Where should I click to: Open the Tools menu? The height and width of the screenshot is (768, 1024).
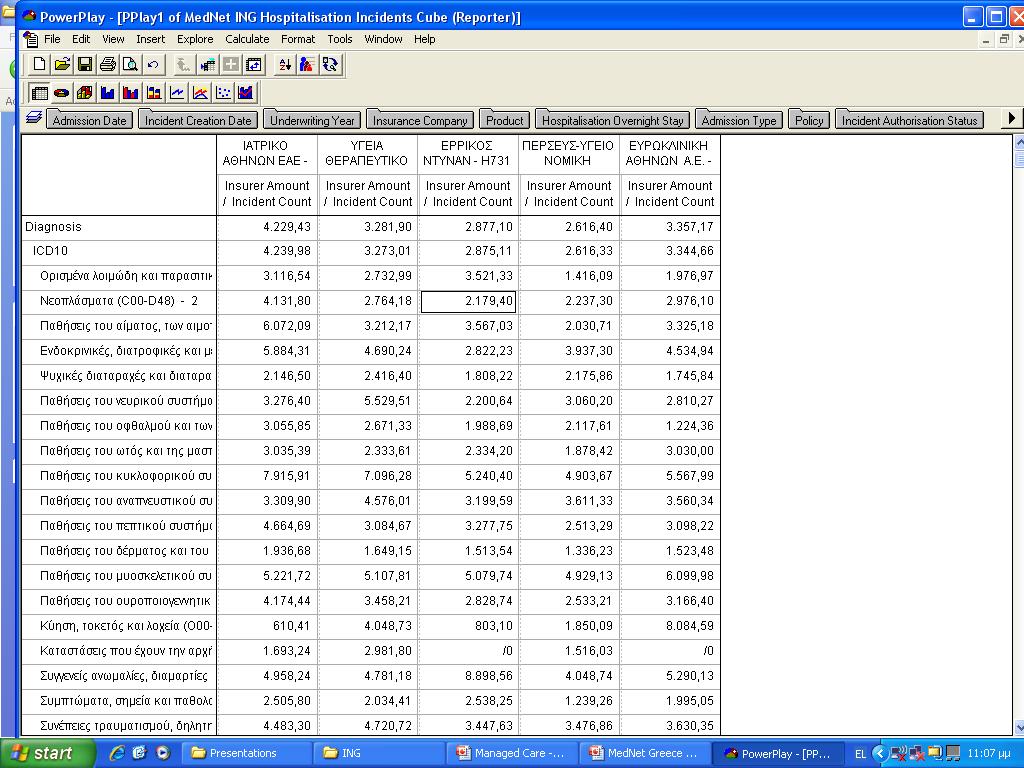[x=340, y=39]
